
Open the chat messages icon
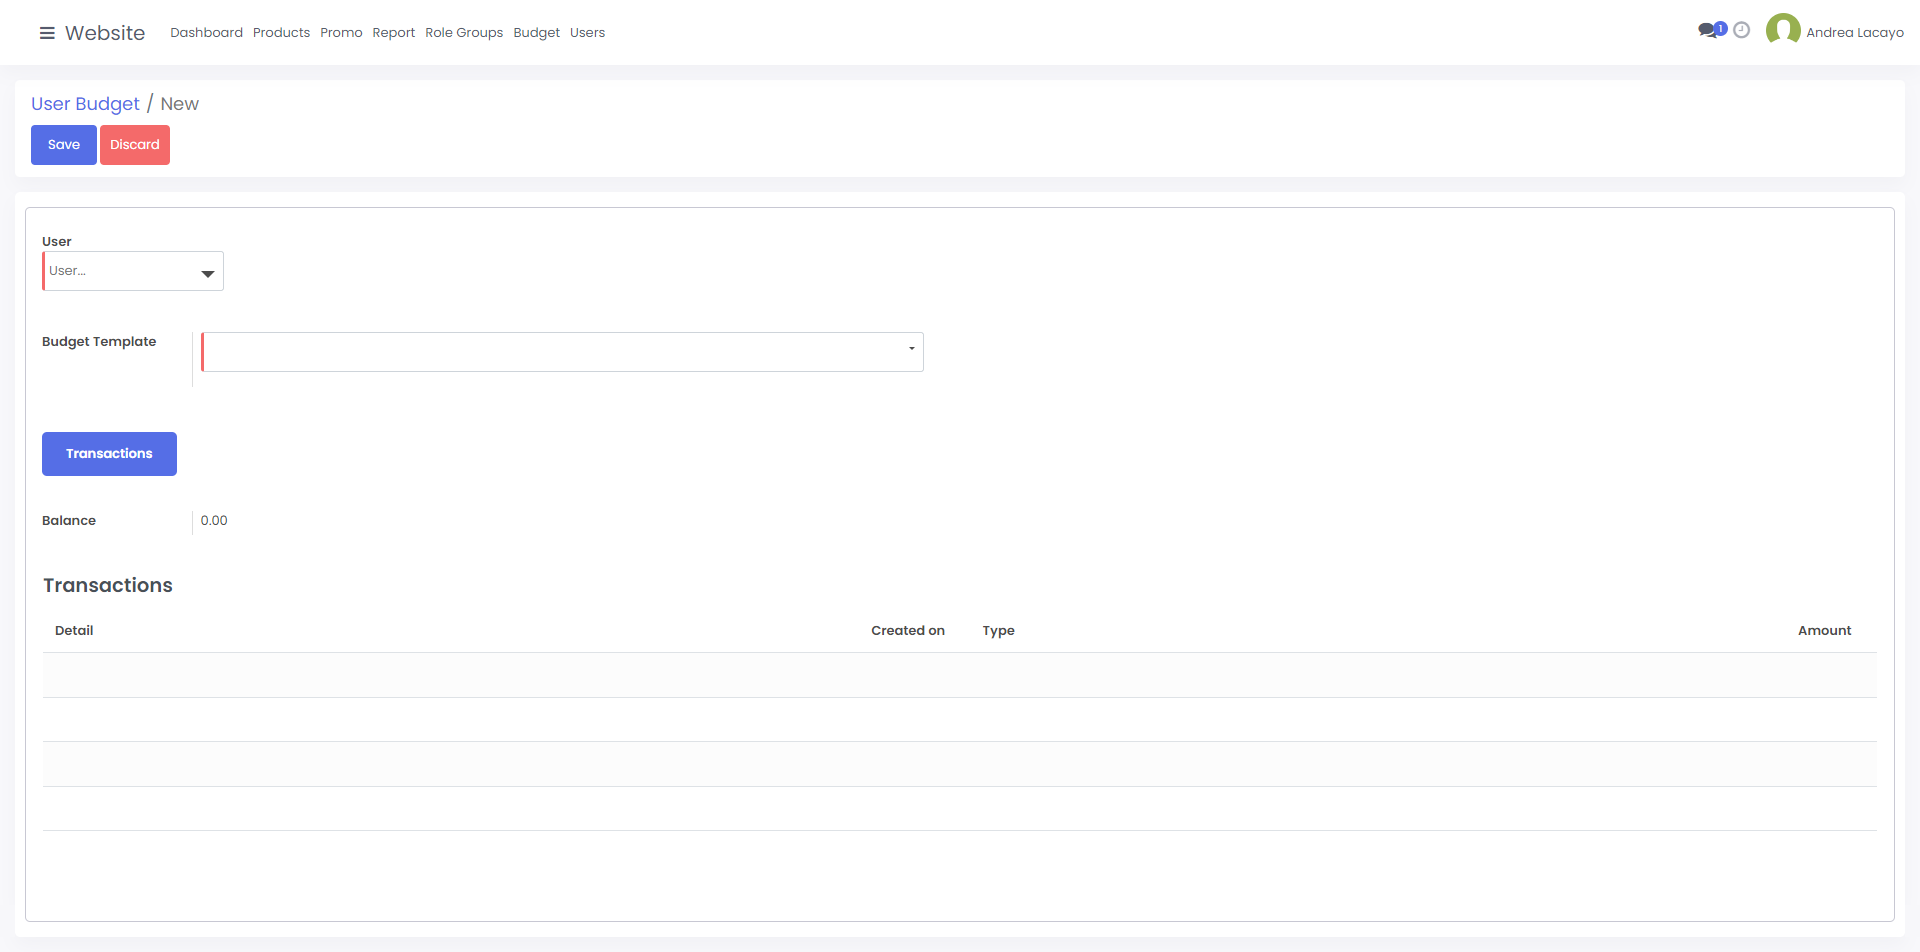pos(1708,31)
